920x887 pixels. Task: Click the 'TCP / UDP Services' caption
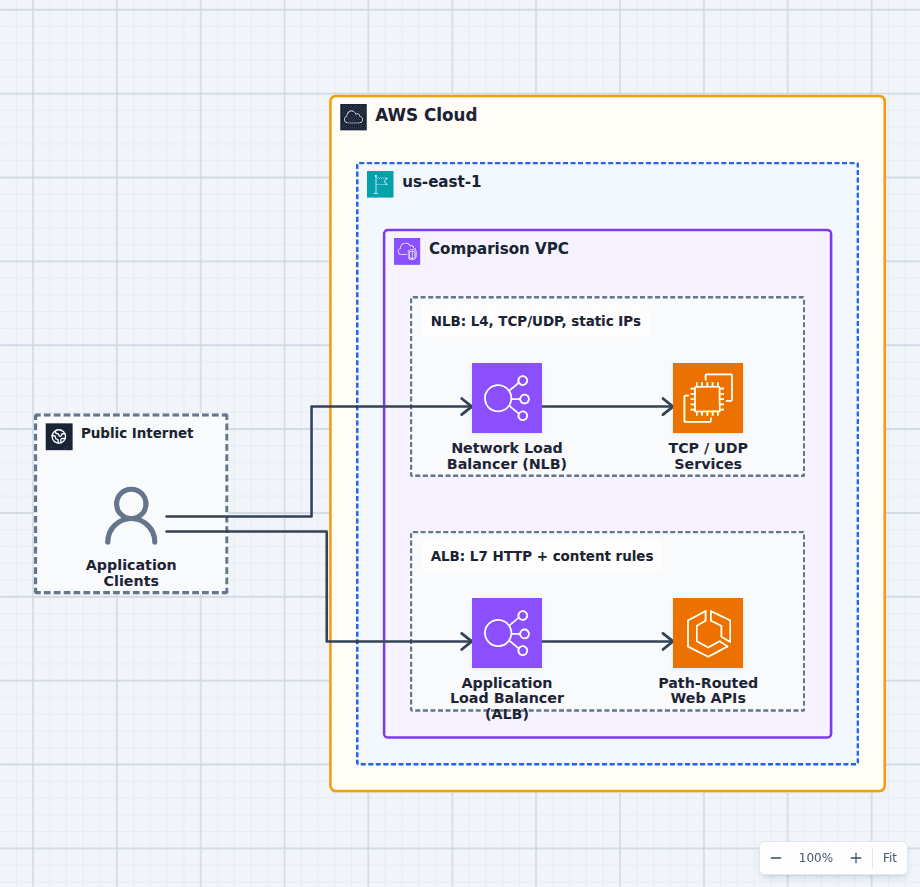coord(708,456)
